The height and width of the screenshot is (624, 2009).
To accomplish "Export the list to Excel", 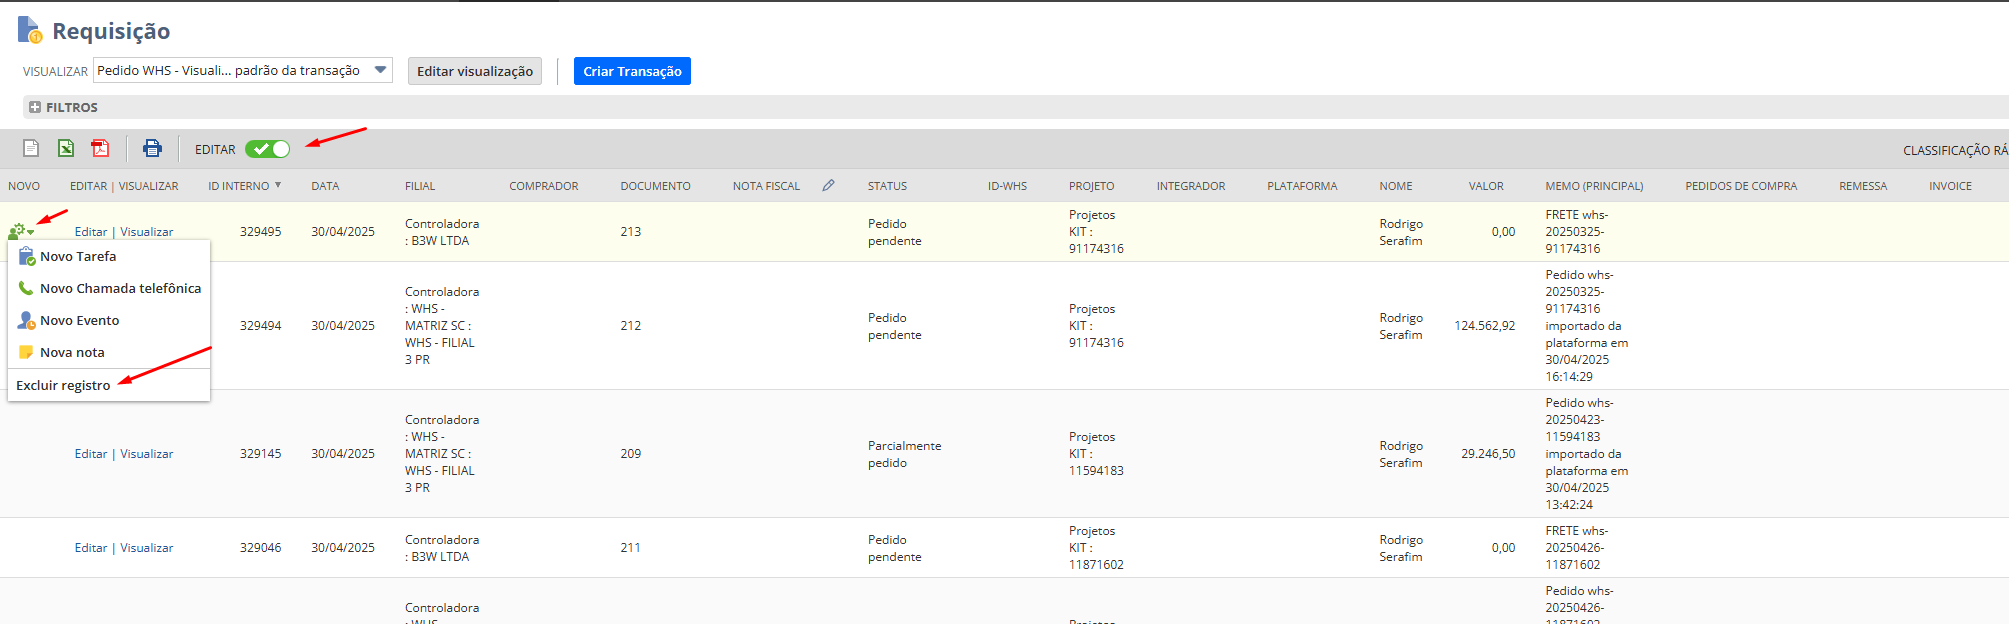I will click(66, 148).
